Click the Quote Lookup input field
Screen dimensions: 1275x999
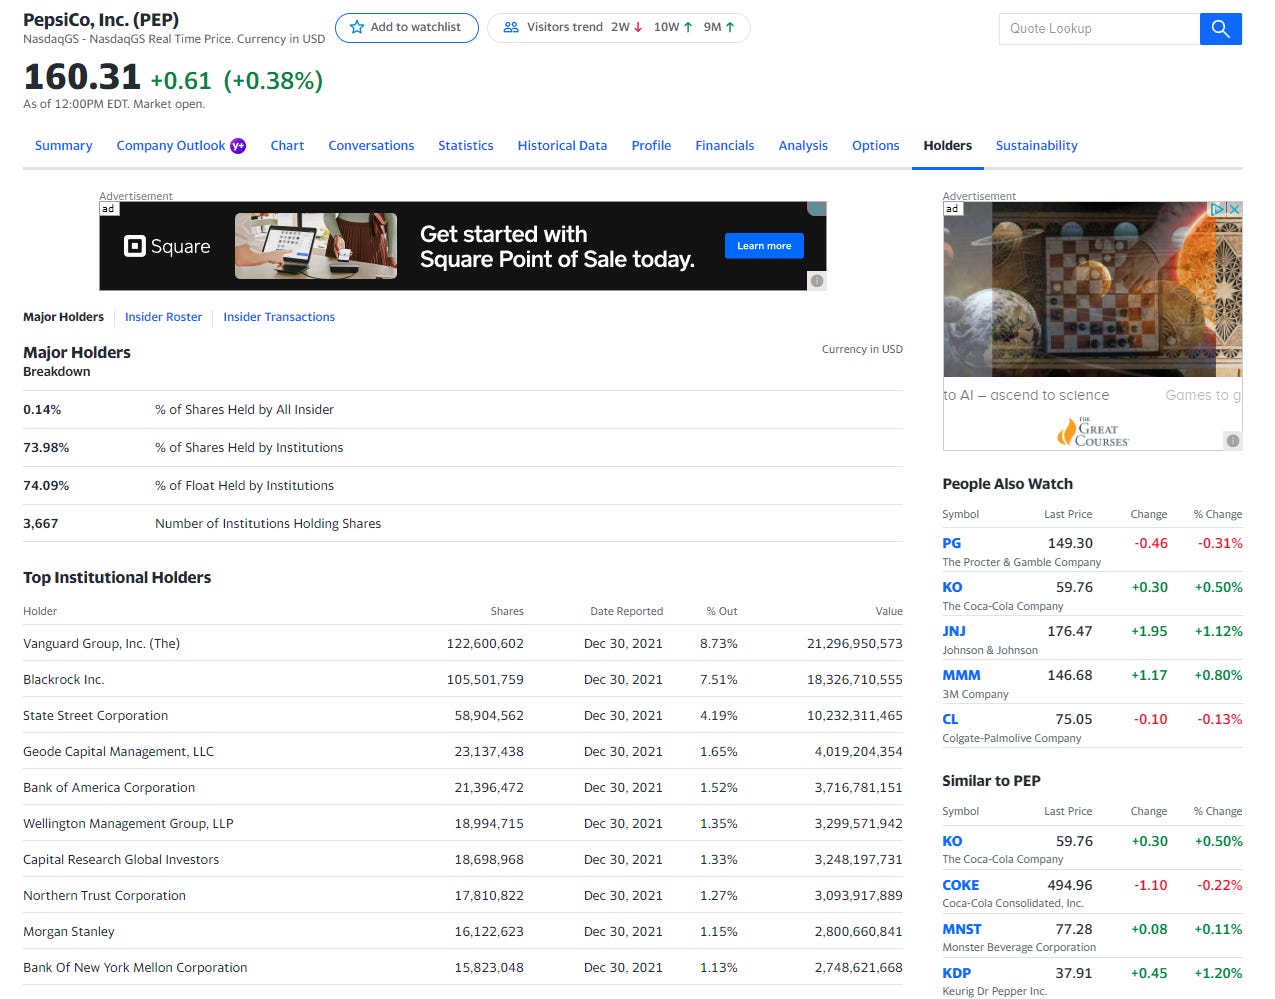(1099, 29)
